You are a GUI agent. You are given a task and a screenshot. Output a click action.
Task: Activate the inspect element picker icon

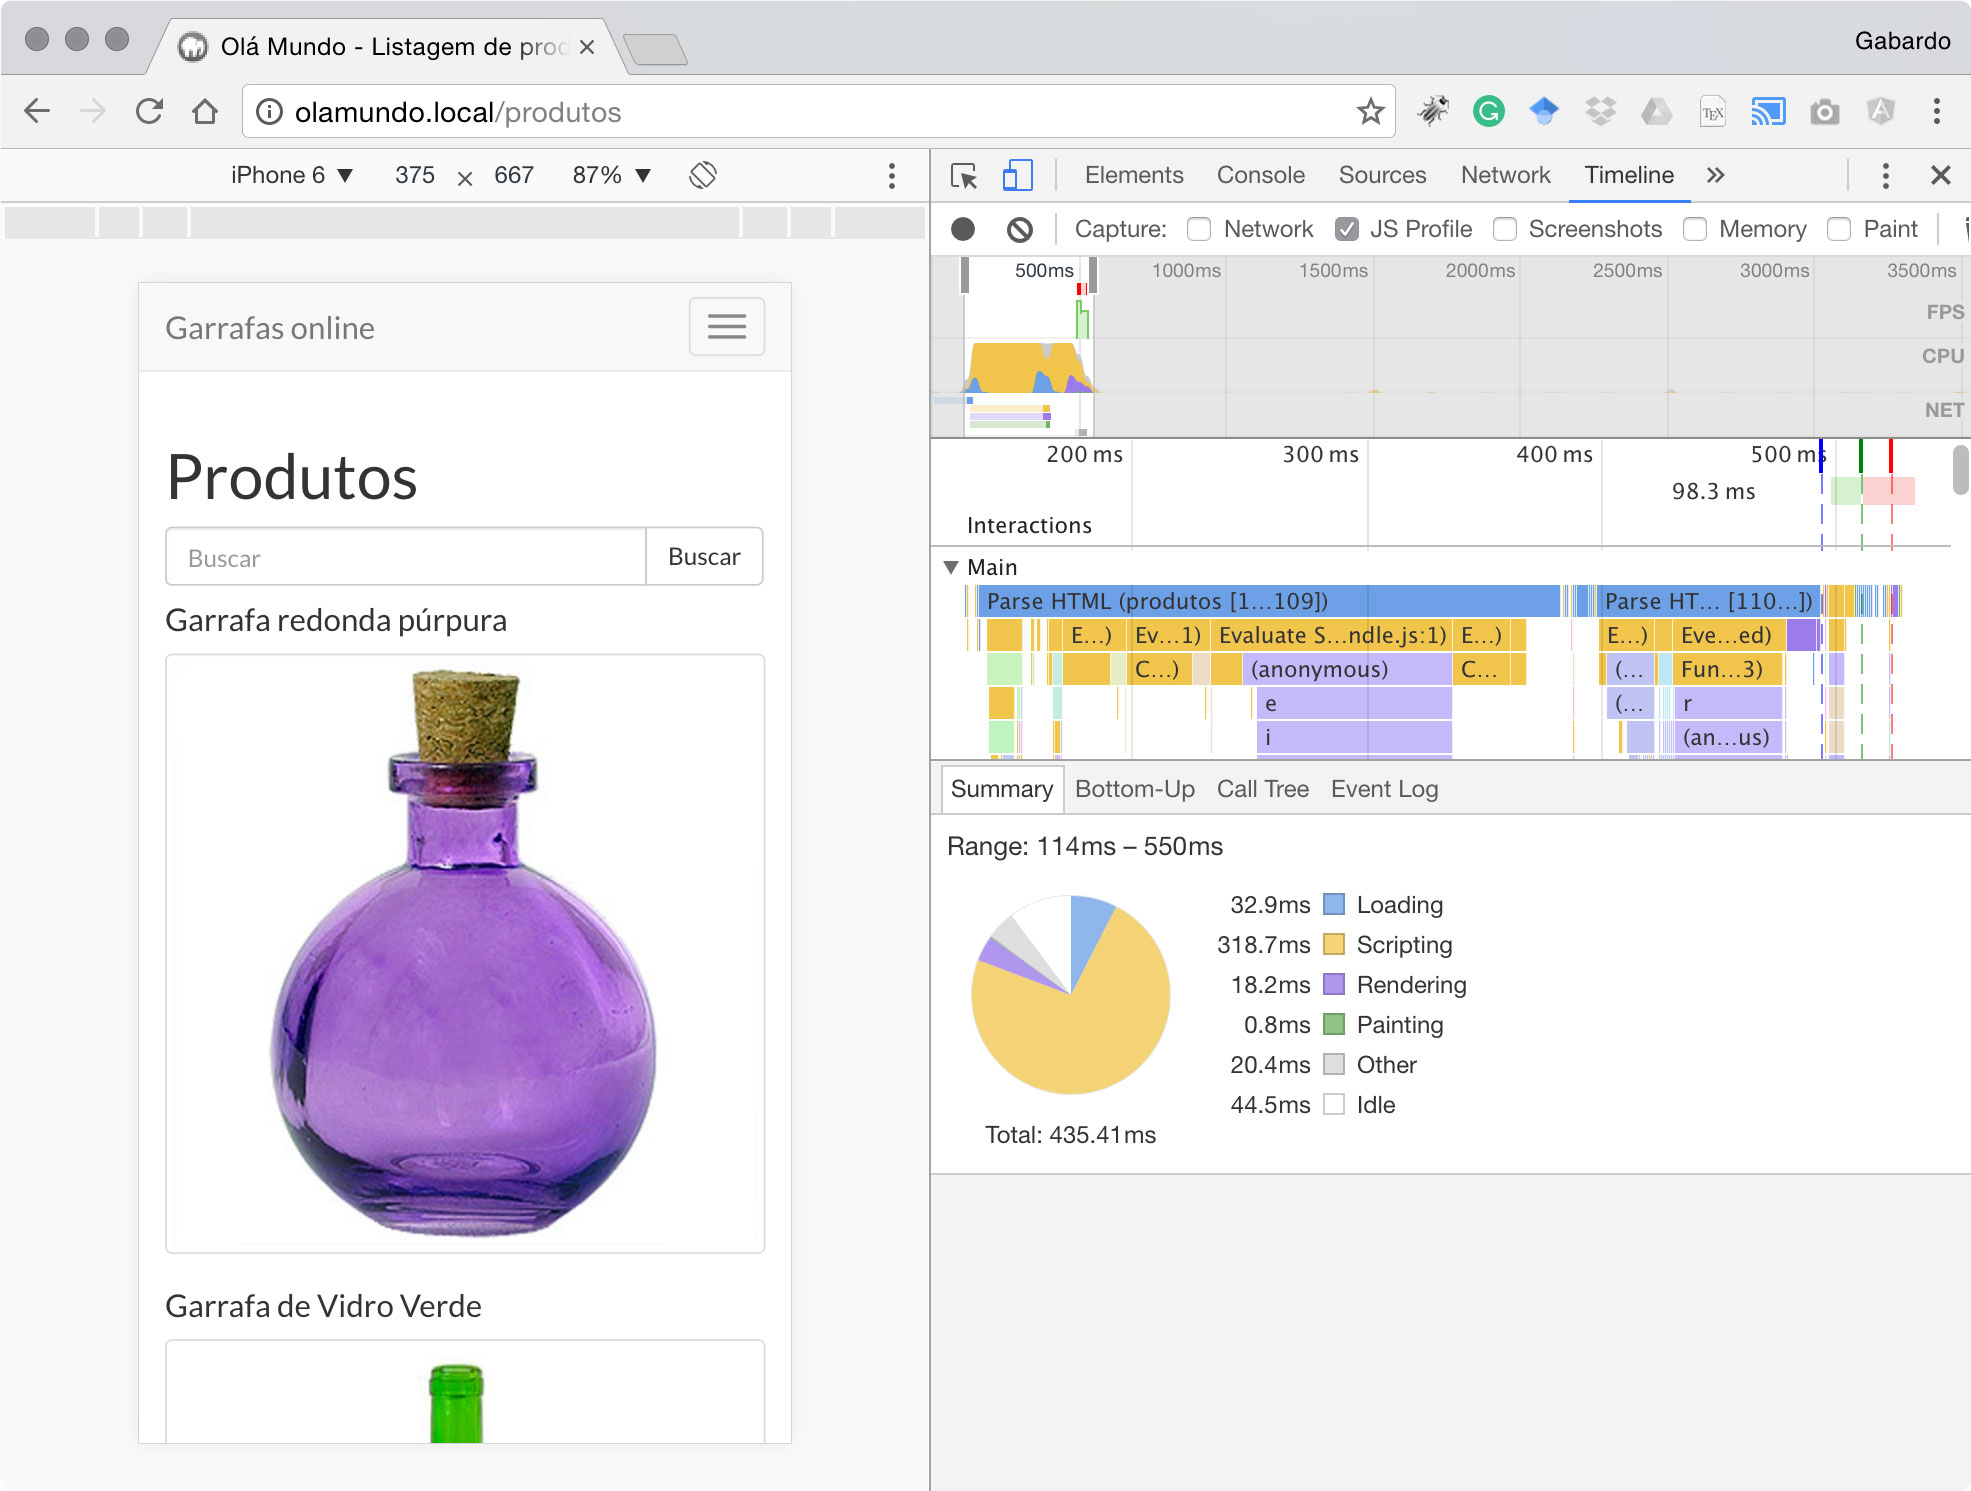click(964, 176)
